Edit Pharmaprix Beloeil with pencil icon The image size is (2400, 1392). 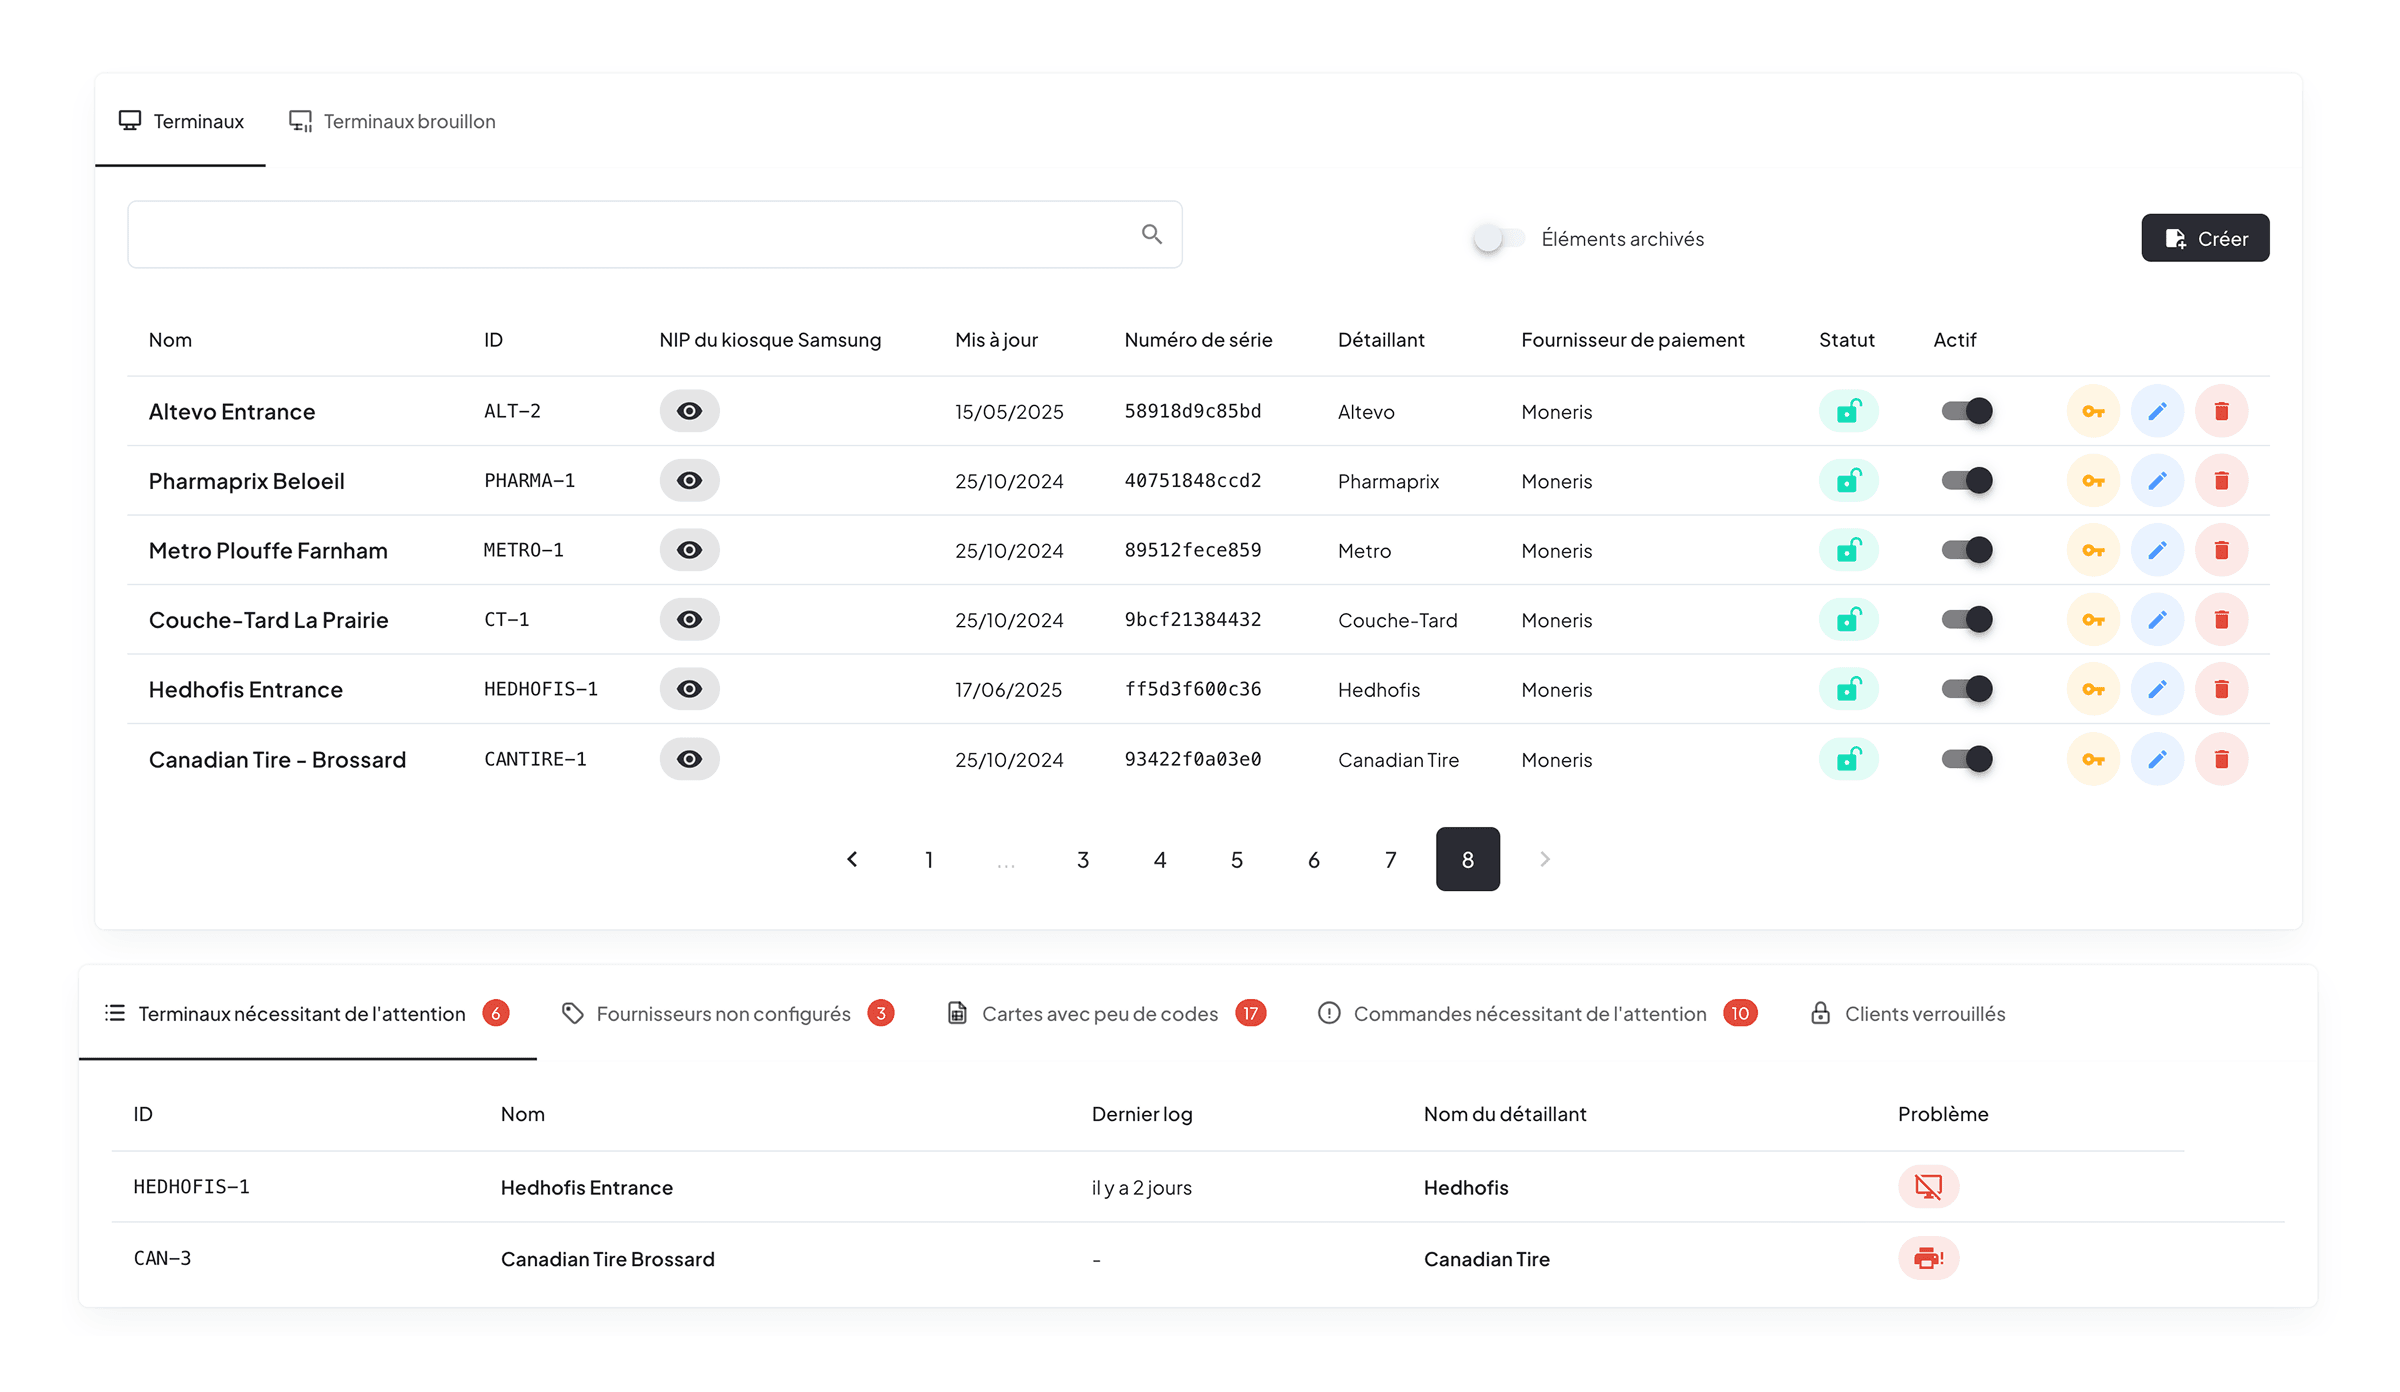coord(2157,481)
